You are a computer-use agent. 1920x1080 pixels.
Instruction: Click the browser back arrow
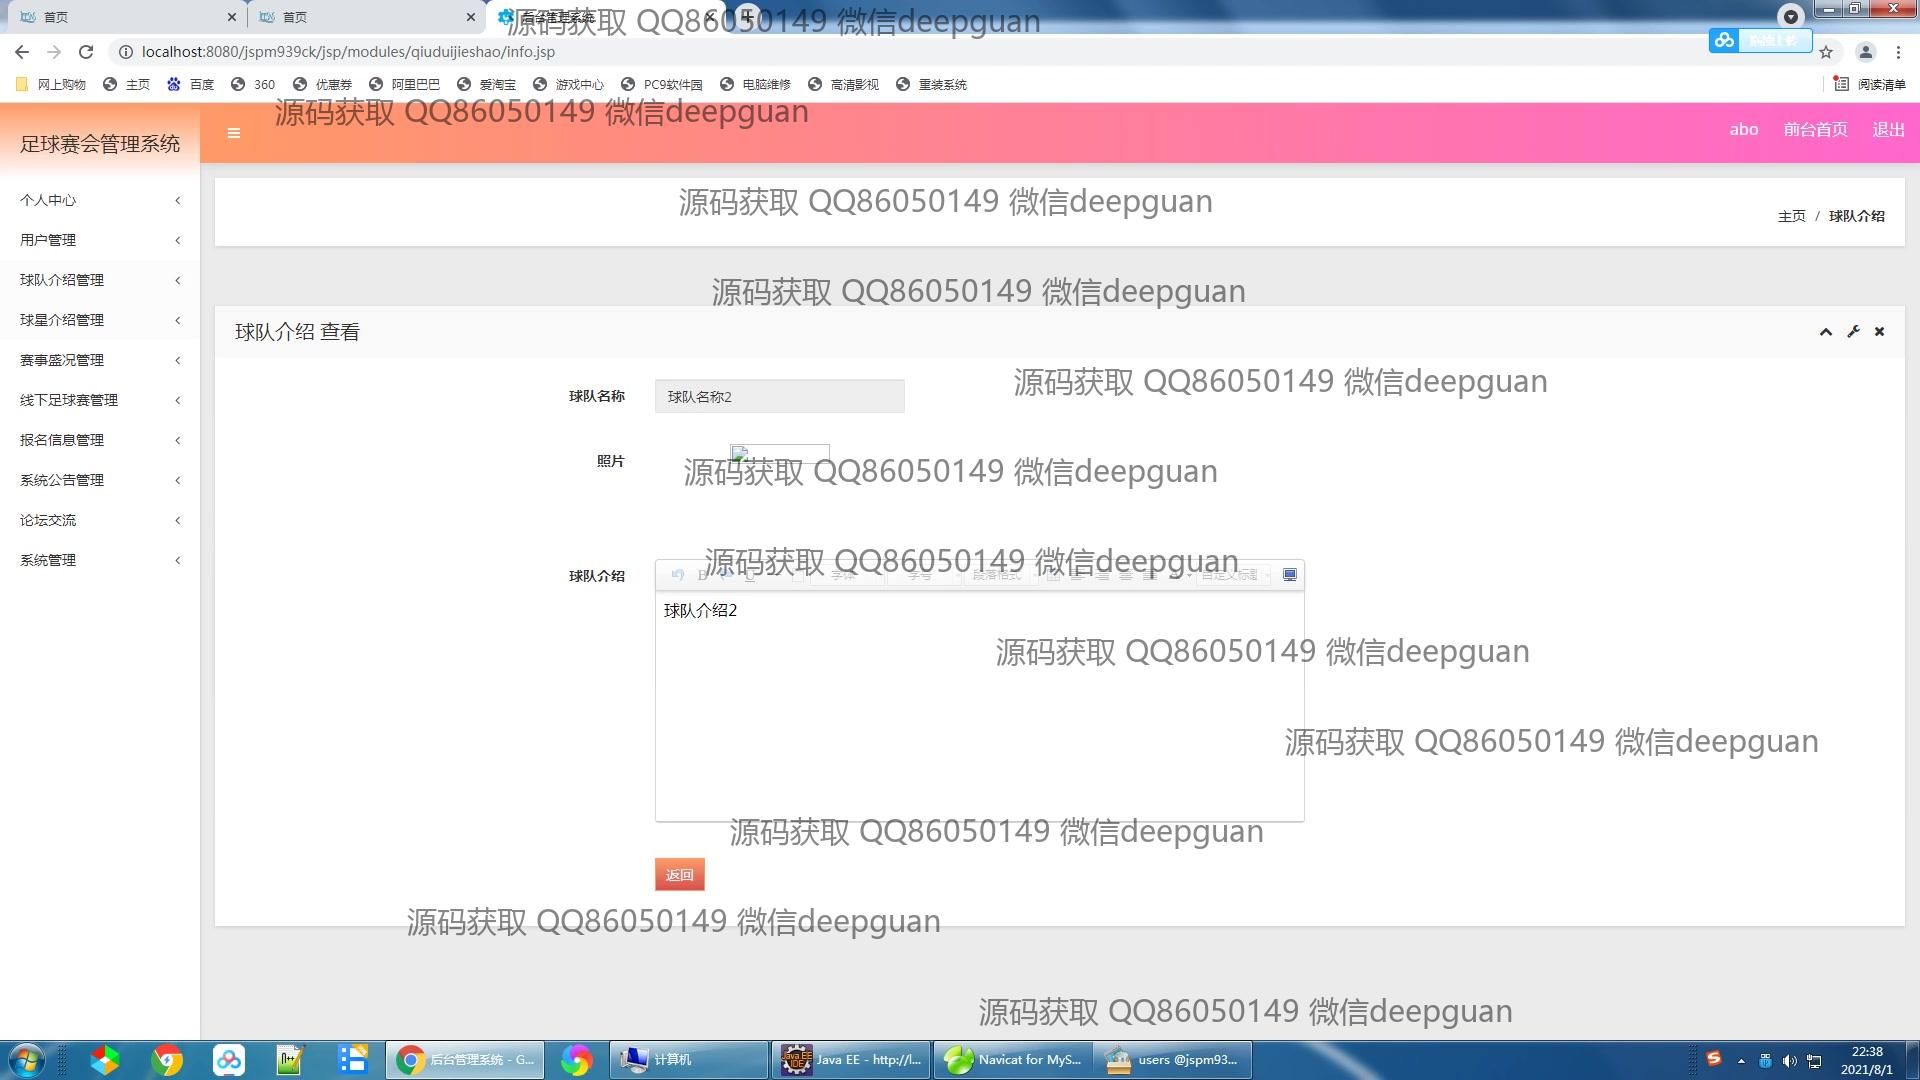click(22, 52)
